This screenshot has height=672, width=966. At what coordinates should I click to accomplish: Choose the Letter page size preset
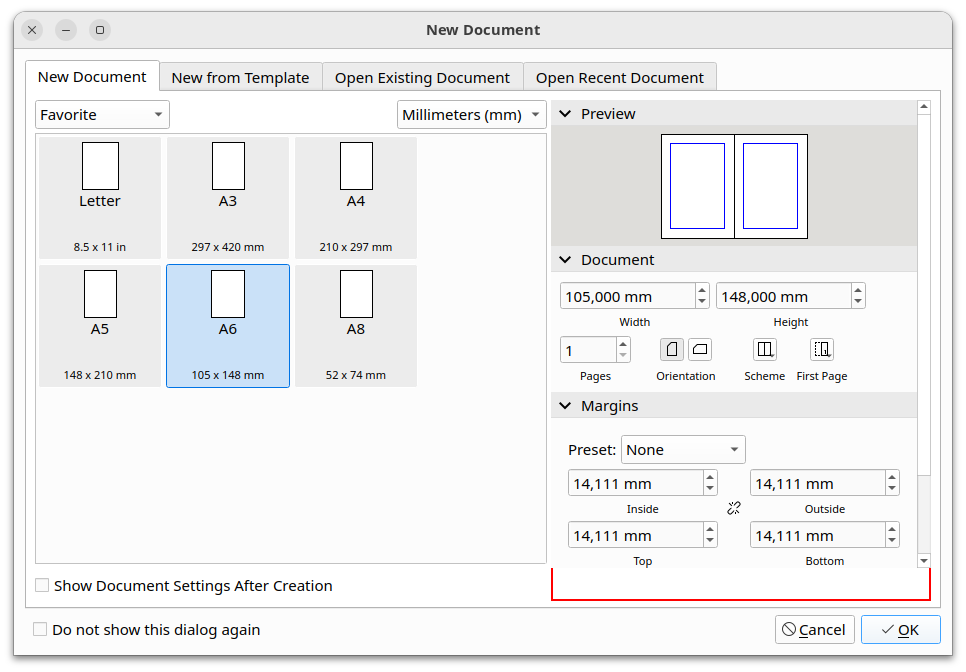tap(100, 198)
